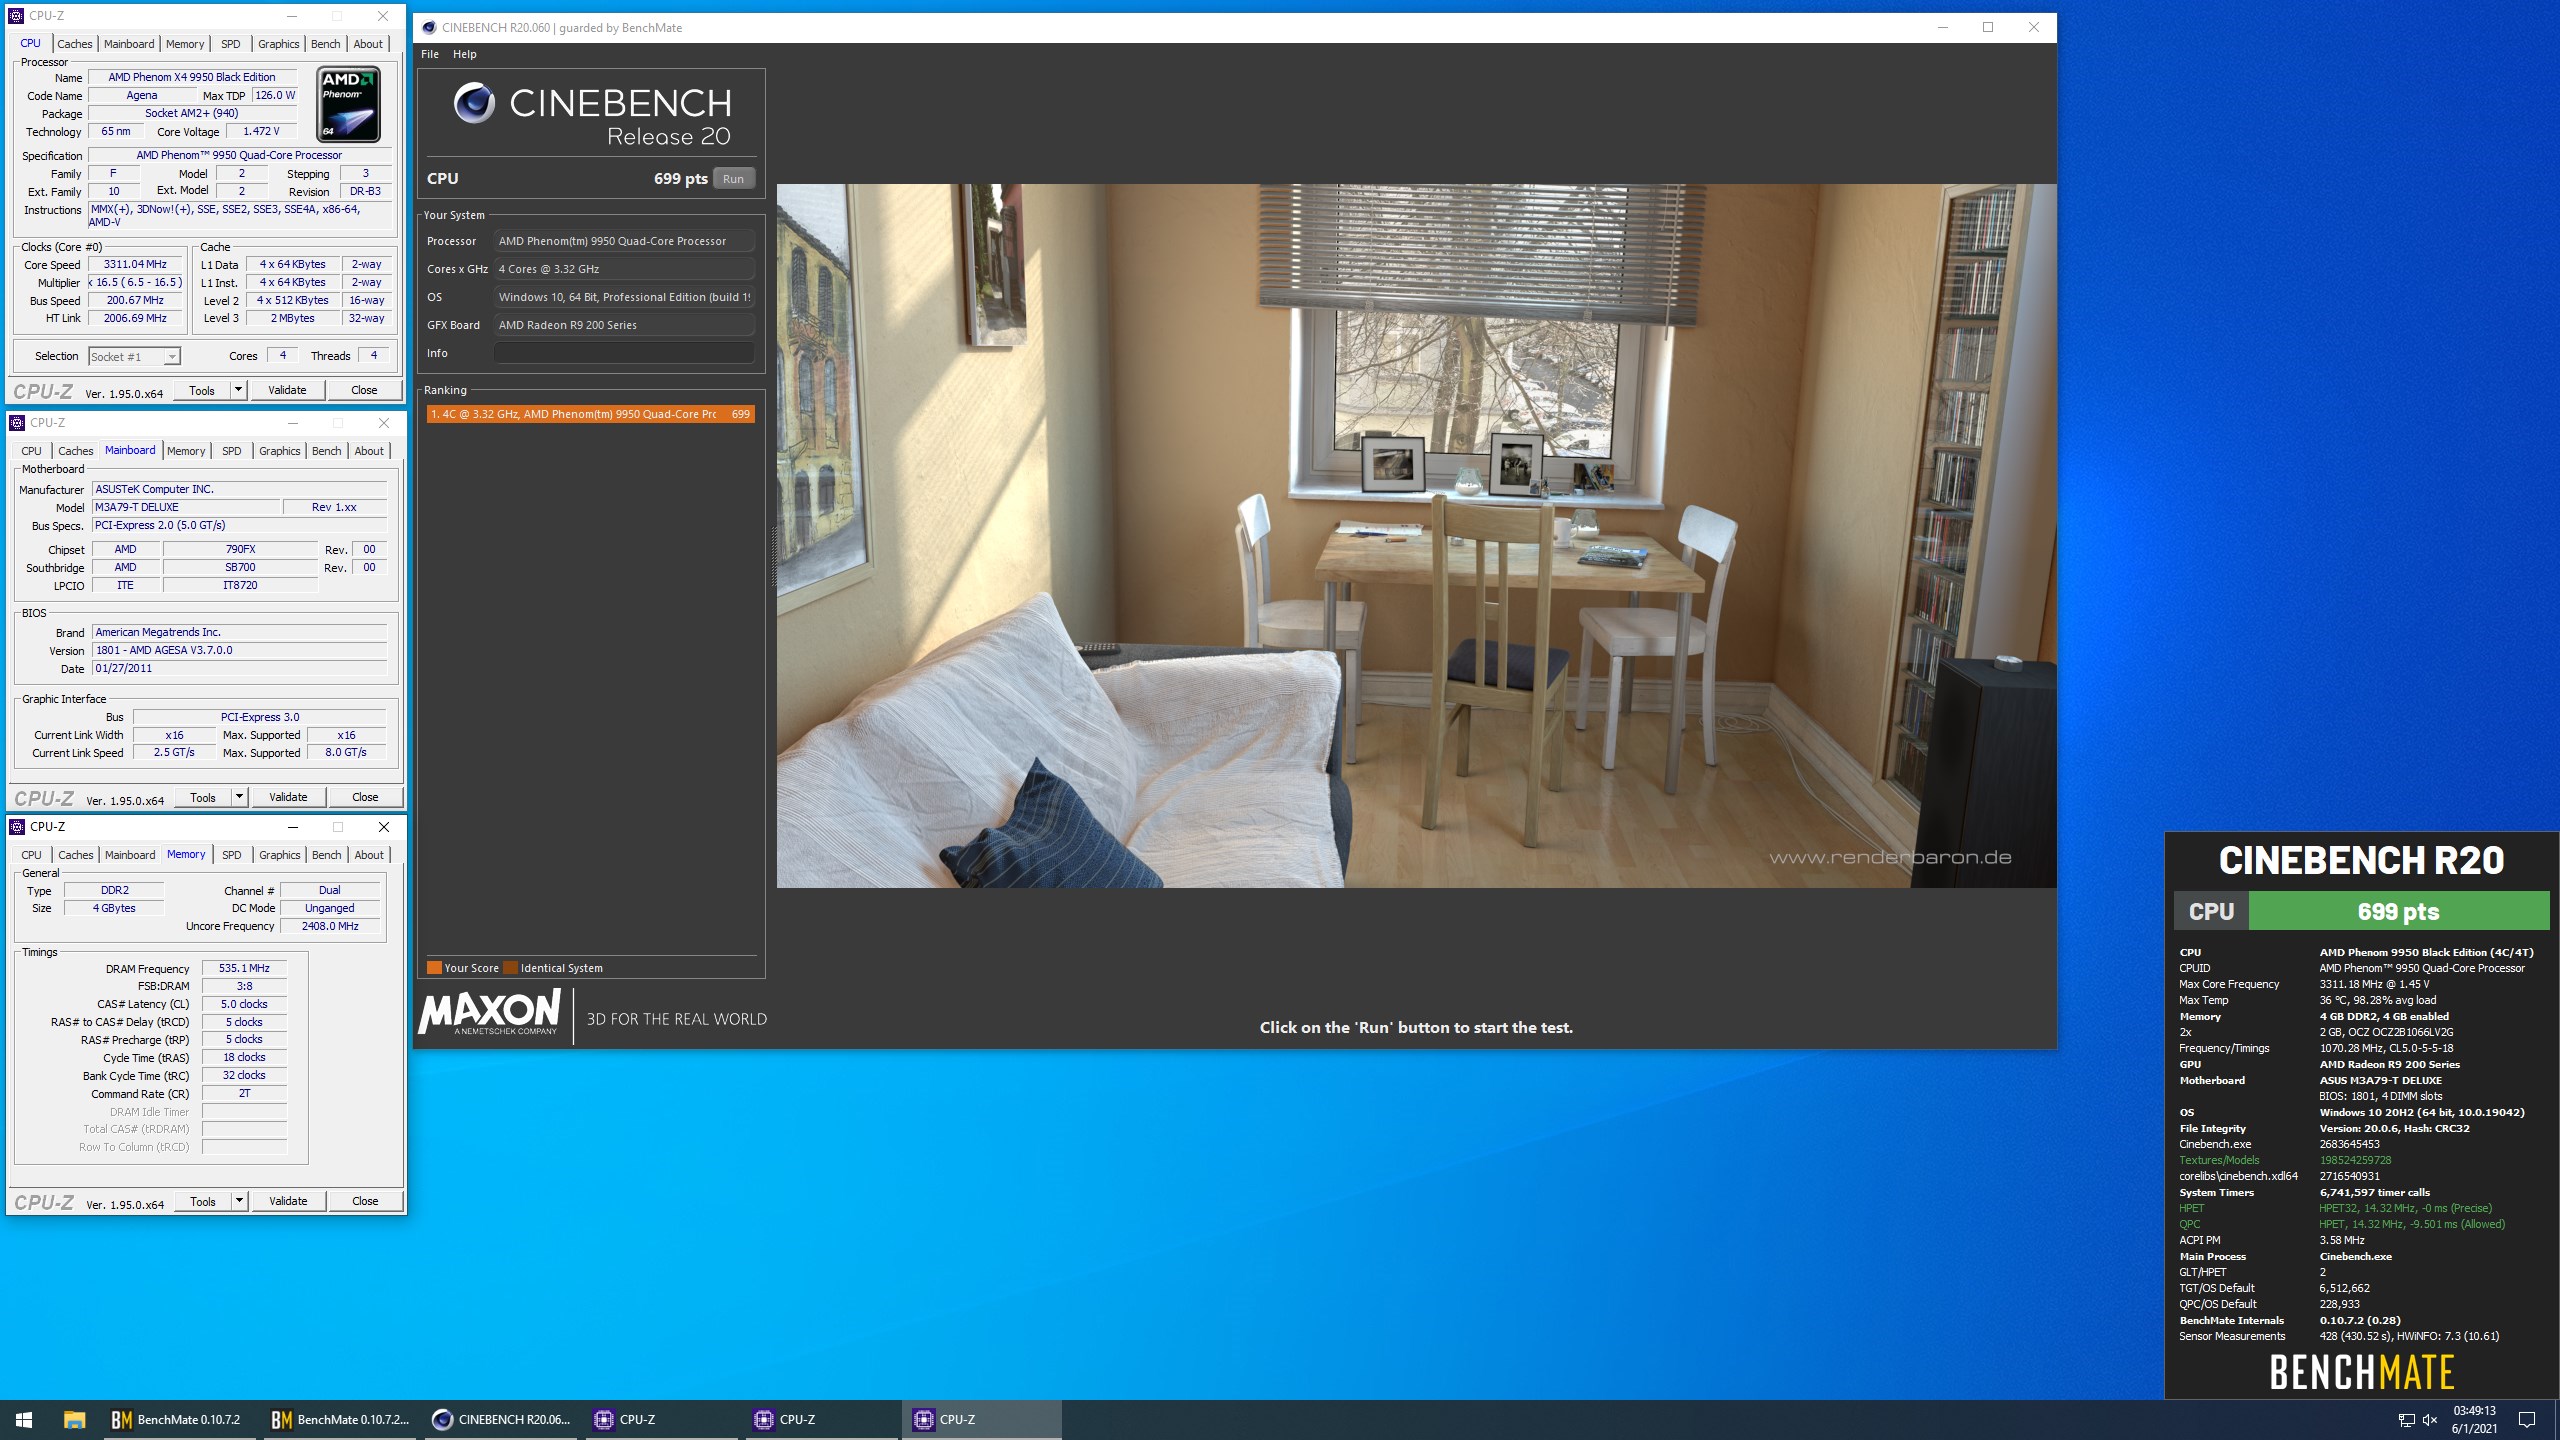The width and height of the screenshot is (2560, 1440).
Task: Click the green 699 pts BenchMate bar
Action: (x=2398, y=911)
